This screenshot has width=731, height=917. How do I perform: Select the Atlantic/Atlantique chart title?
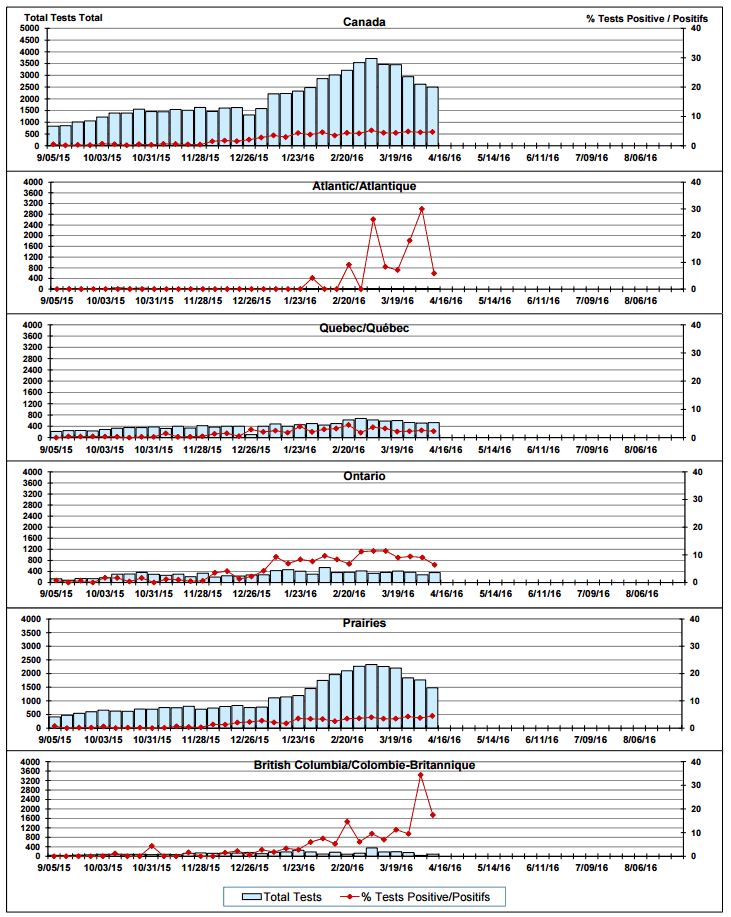pyautogui.click(x=364, y=186)
